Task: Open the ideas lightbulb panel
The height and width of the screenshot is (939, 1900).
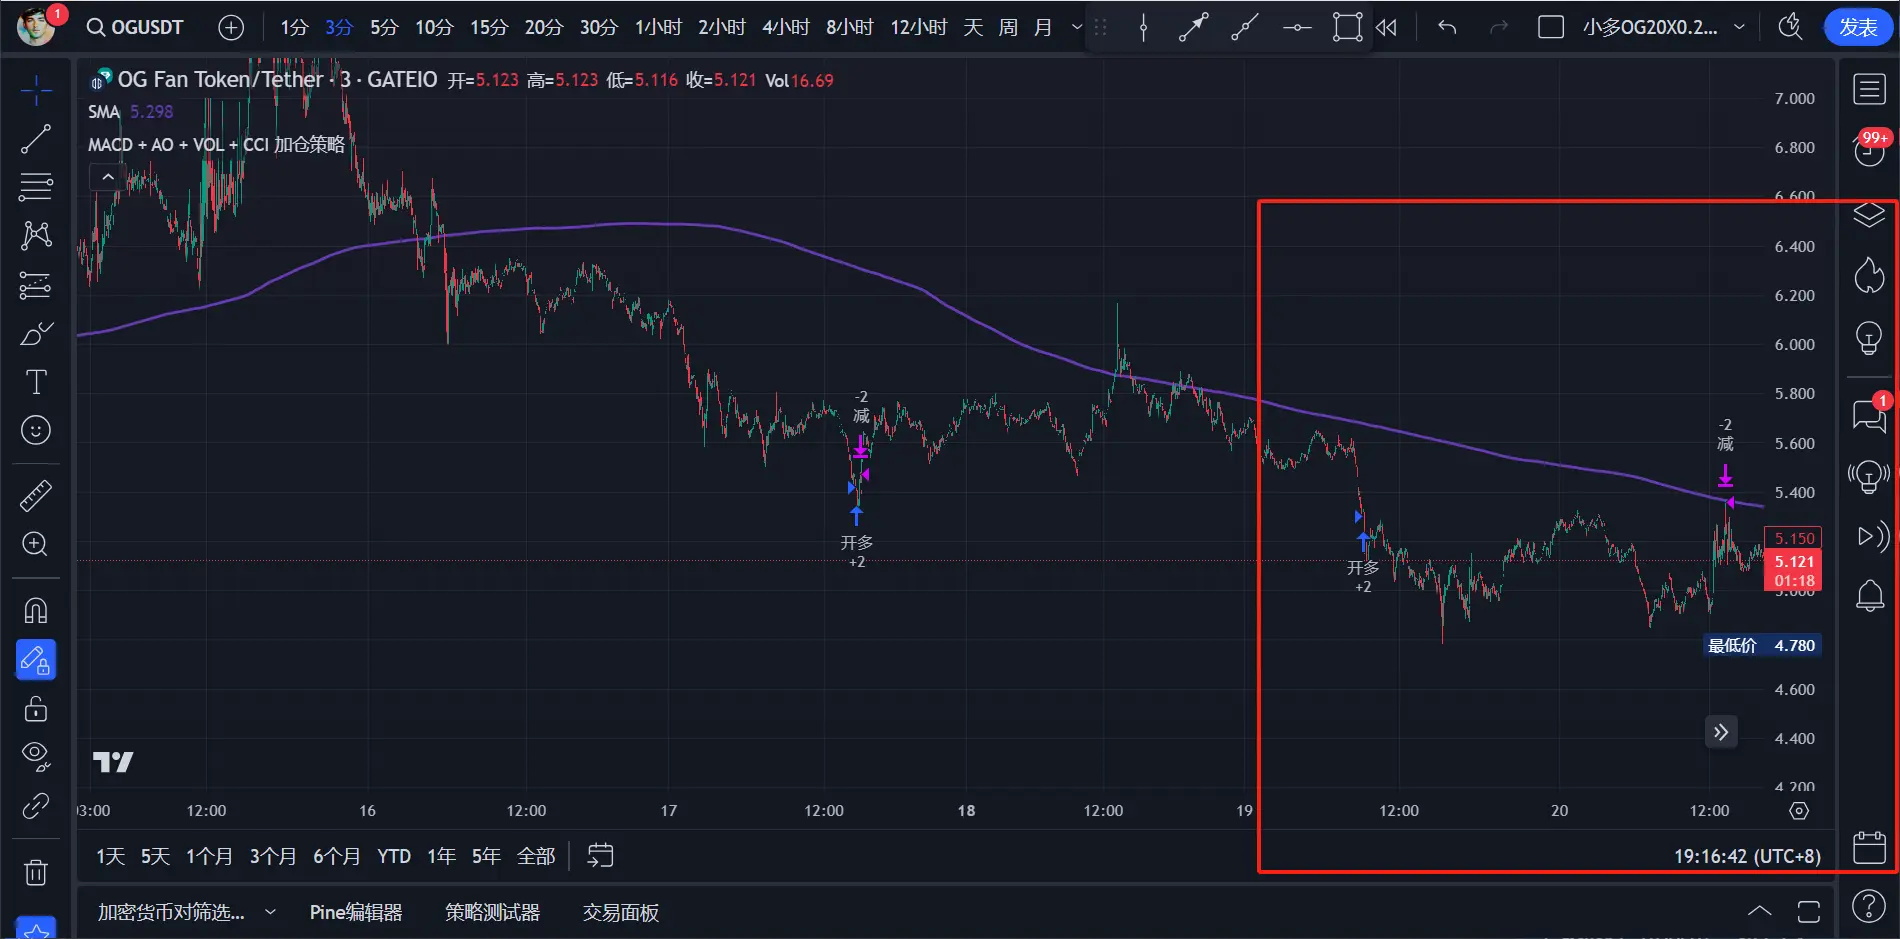Action: coord(1869,338)
